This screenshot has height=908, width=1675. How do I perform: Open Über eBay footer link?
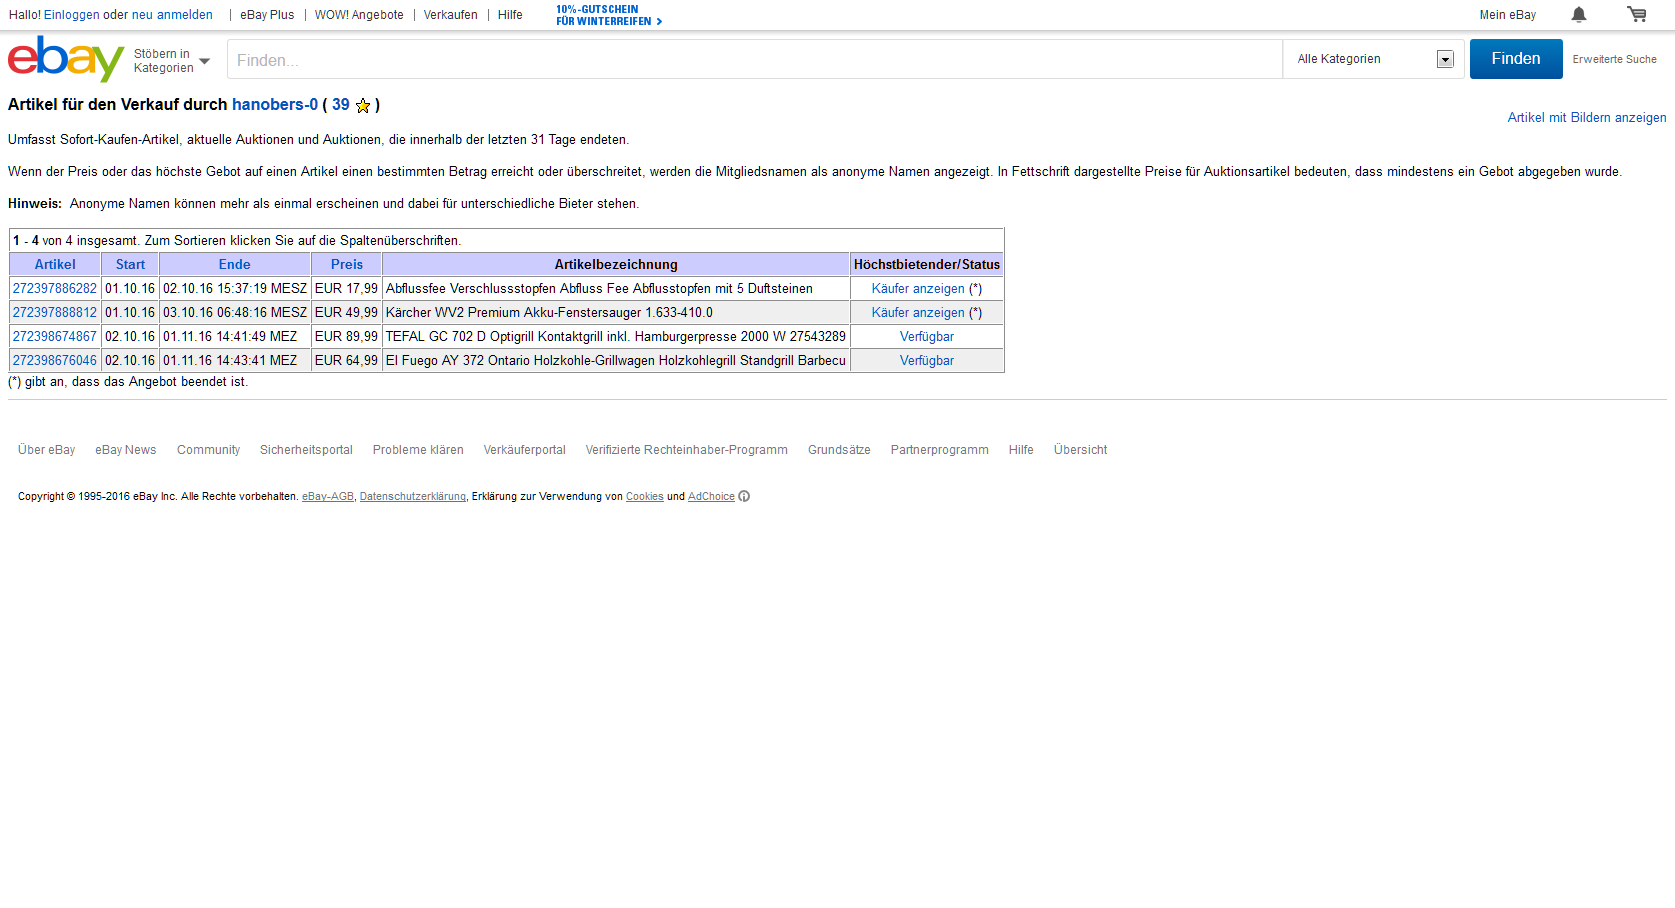pos(46,450)
